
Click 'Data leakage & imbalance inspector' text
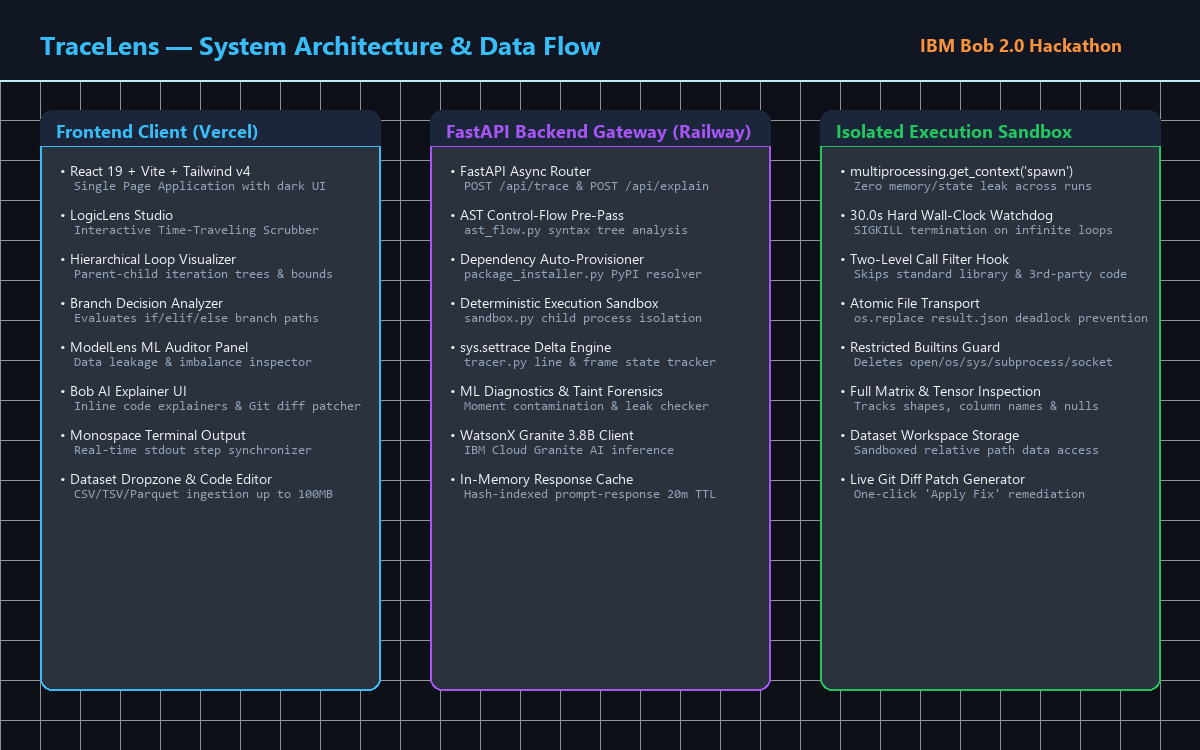193,362
